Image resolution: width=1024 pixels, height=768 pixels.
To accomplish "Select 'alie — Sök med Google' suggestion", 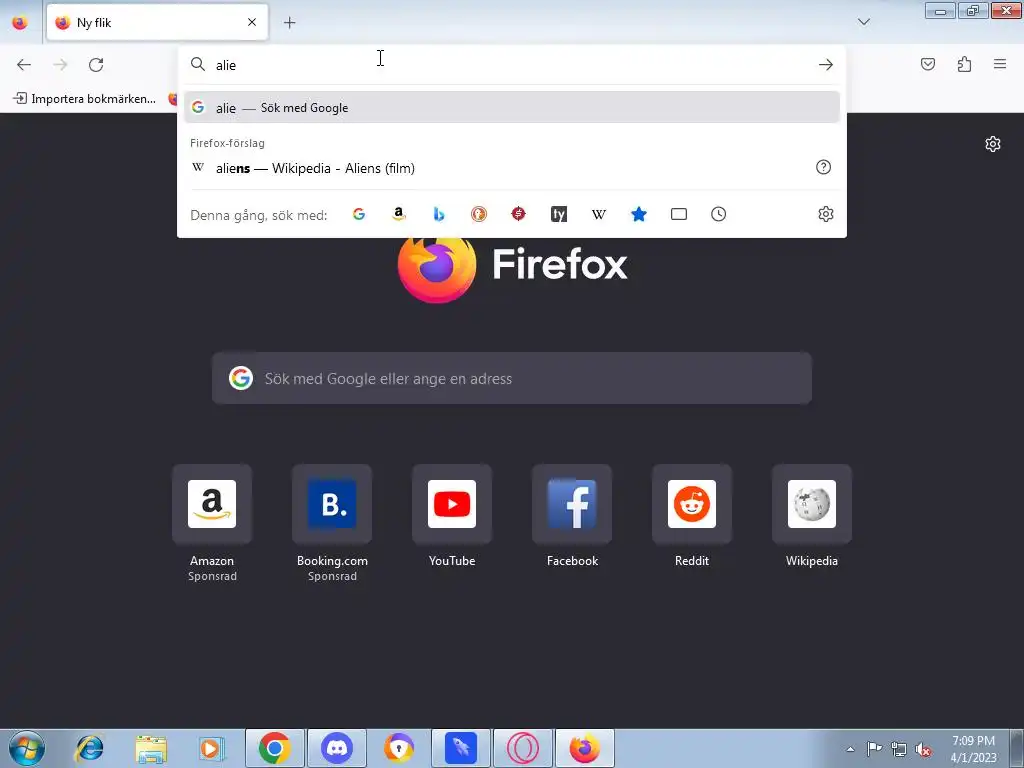I will [x=512, y=108].
